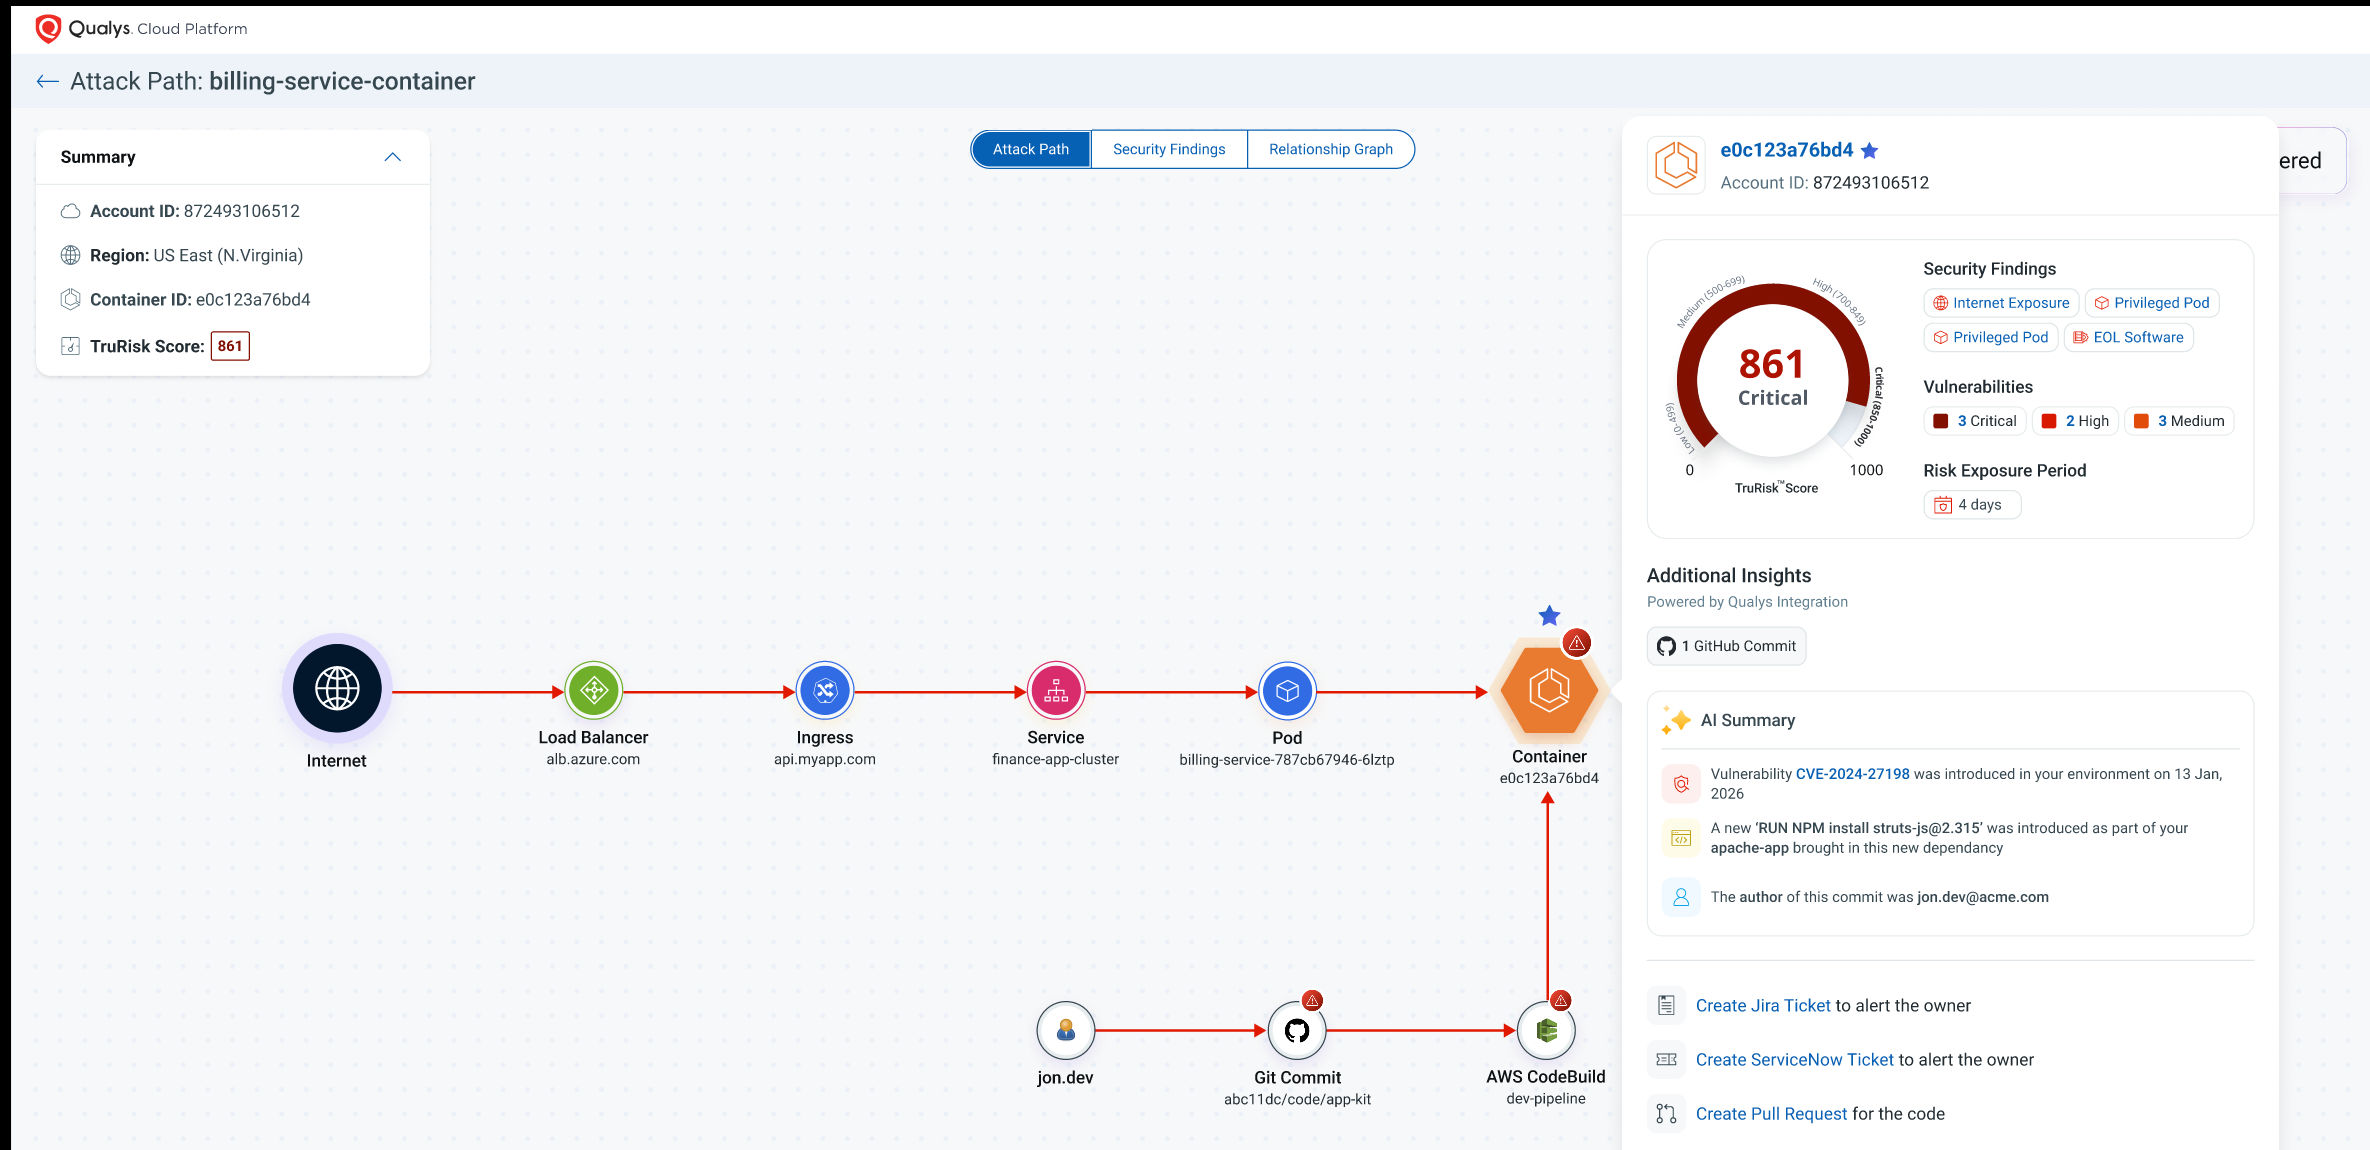Open the jon.dev user node
Viewport: 2370px width, 1150px height.
1065,1030
